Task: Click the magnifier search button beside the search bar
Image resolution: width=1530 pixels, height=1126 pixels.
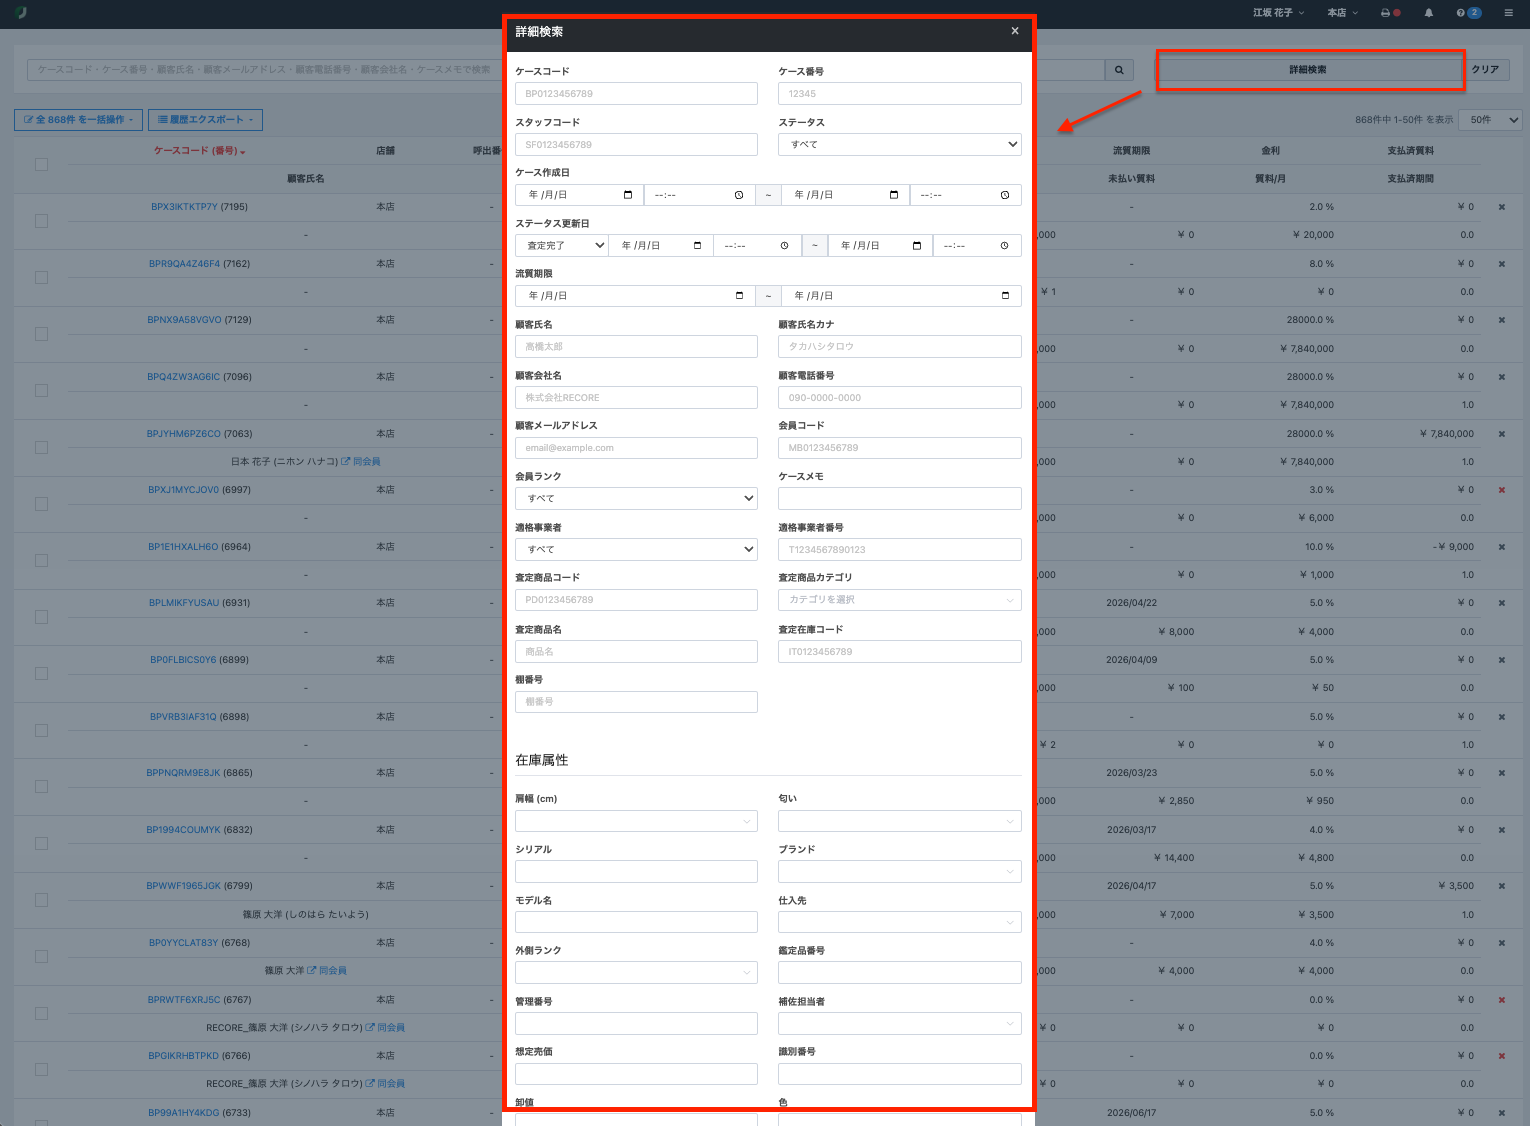Action: pyautogui.click(x=1119, y=70)
